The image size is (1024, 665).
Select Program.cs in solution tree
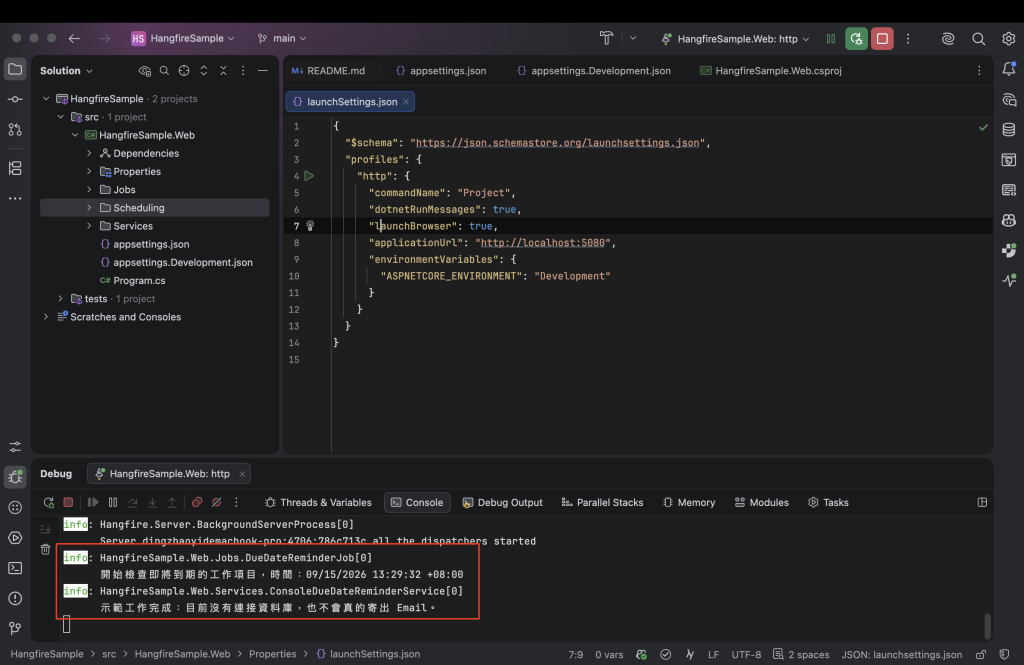(139, 280)
